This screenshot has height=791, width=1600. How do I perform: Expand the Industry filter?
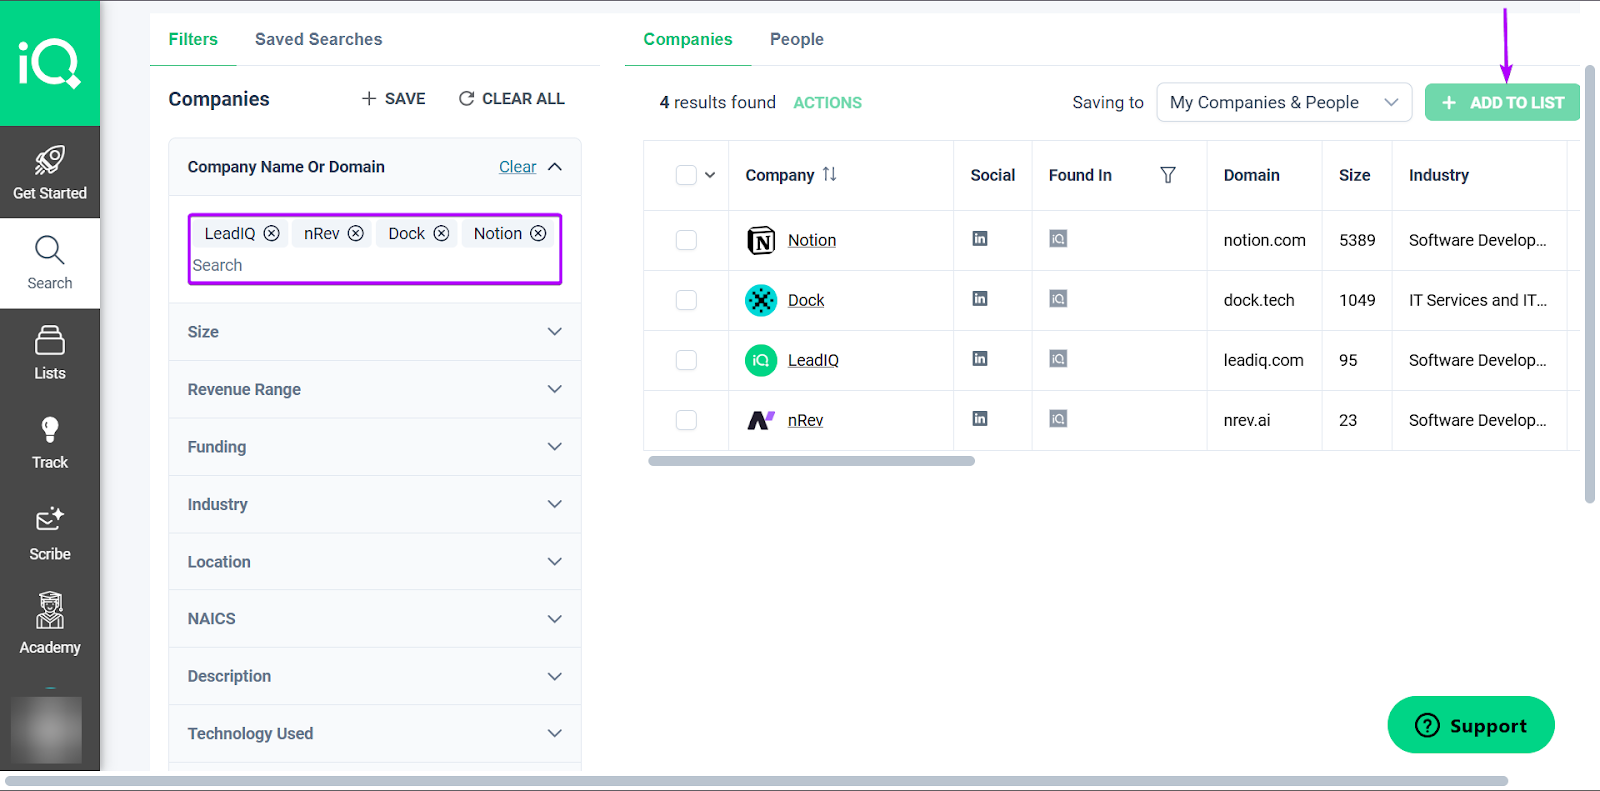coord(375,504)
